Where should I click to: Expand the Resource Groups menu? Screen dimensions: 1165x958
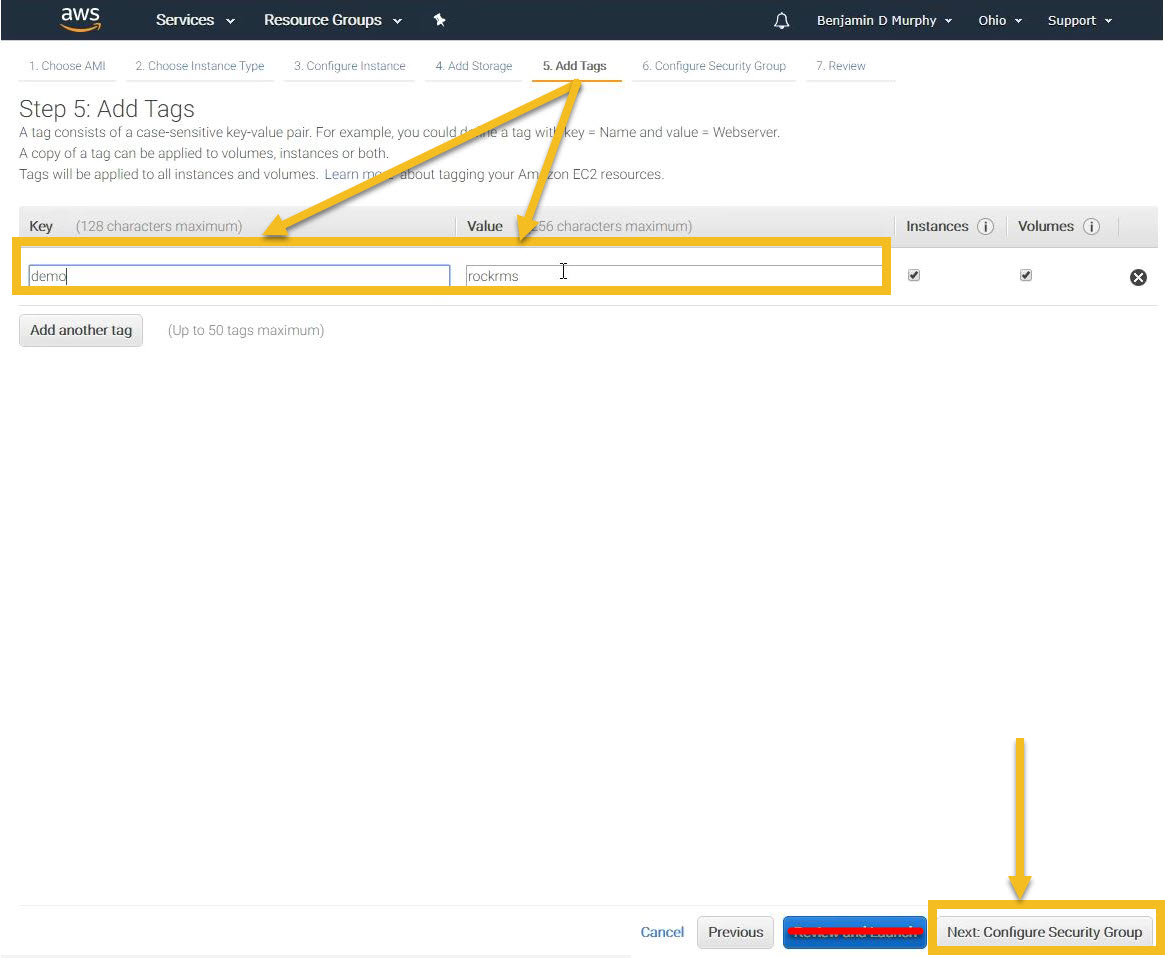pos(332,20)
